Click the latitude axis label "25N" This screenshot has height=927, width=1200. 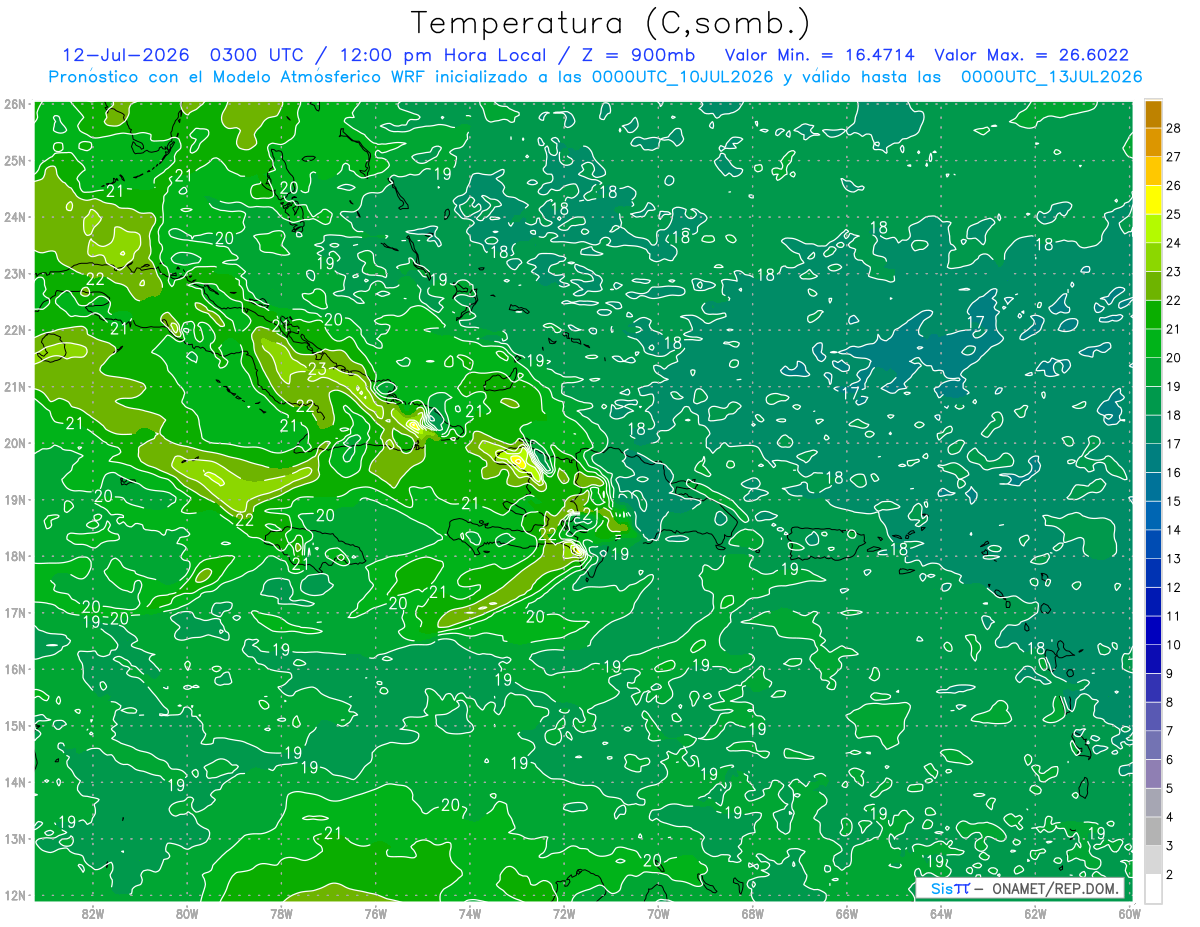pos(16,161)
